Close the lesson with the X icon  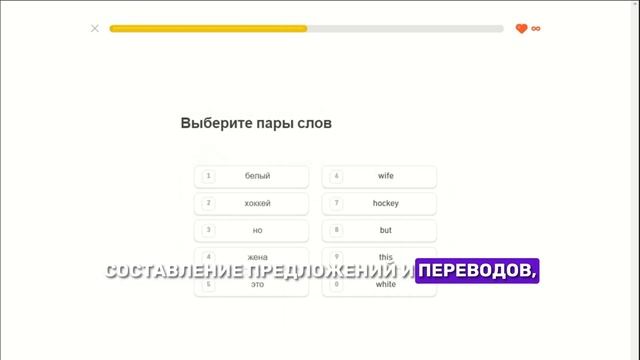tap(95, 28)
